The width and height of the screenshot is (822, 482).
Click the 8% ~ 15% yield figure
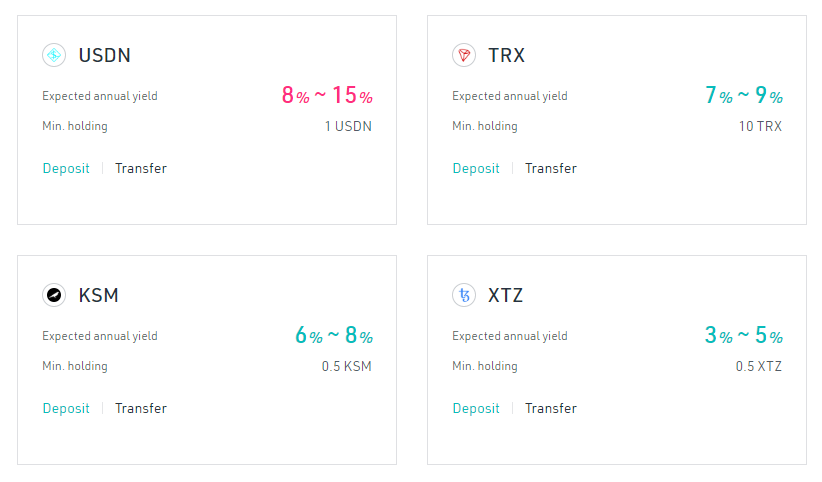[x=327, y=95]
